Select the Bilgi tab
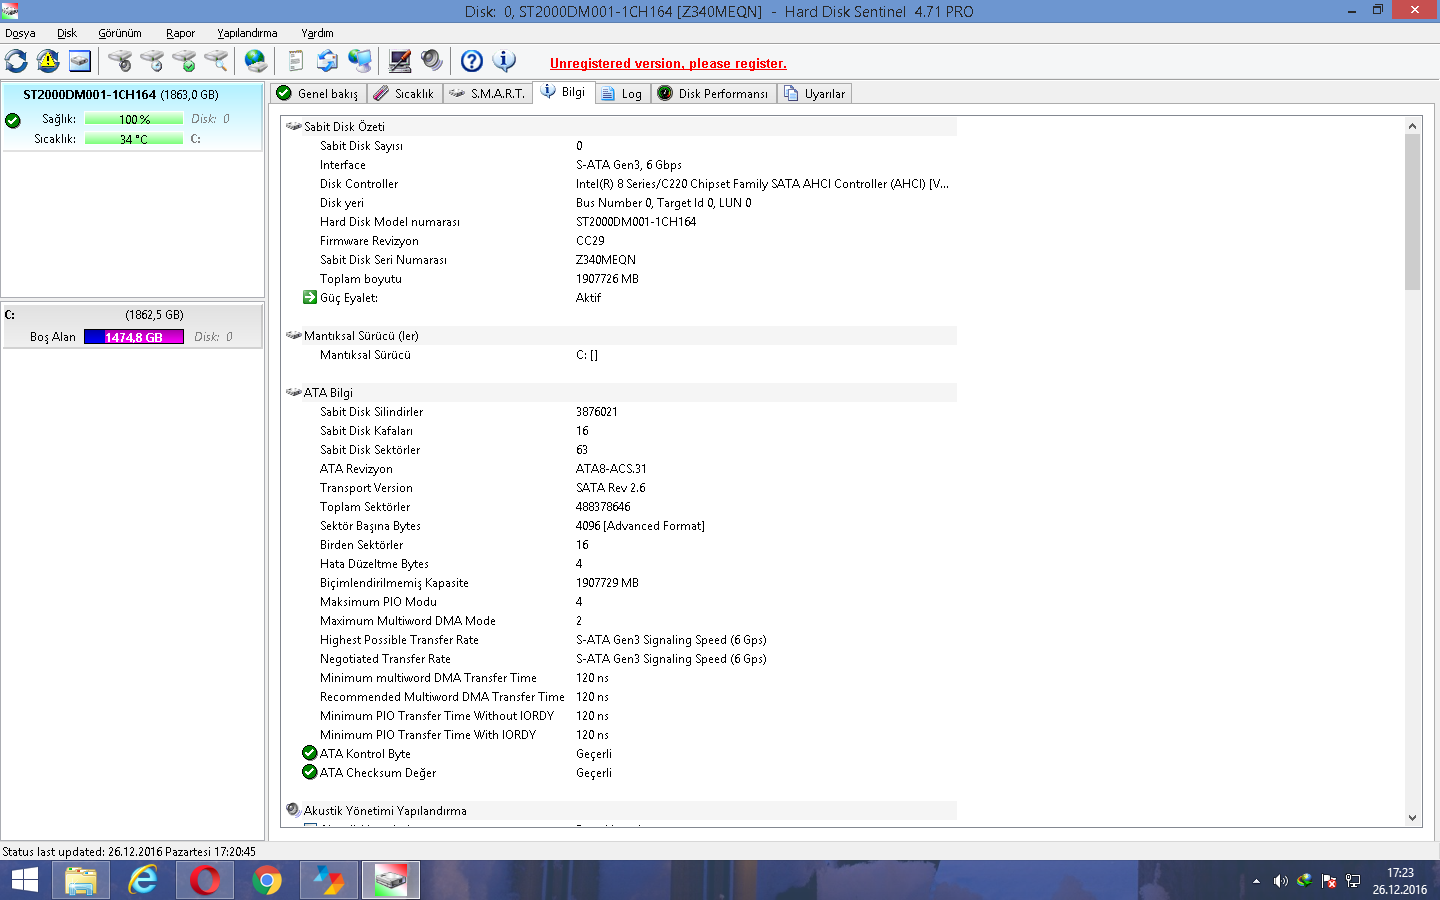 coord(564,92)
